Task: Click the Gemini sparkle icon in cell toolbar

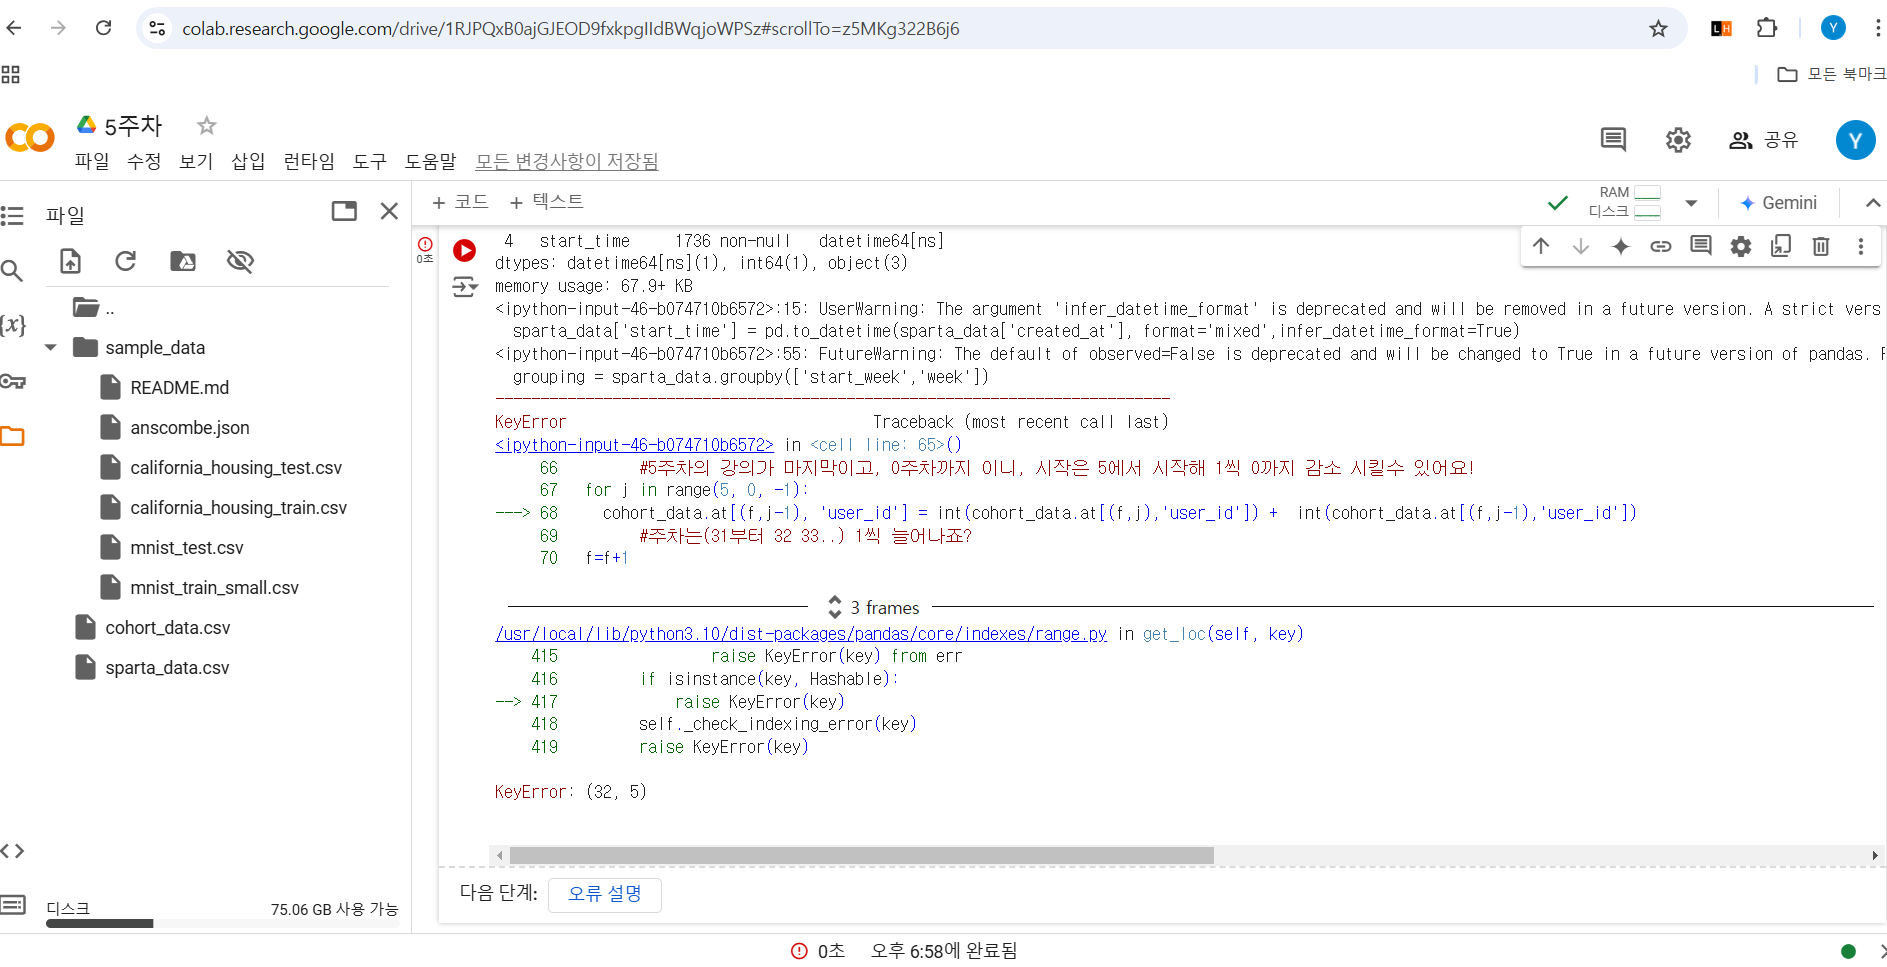Action: 1621,246
